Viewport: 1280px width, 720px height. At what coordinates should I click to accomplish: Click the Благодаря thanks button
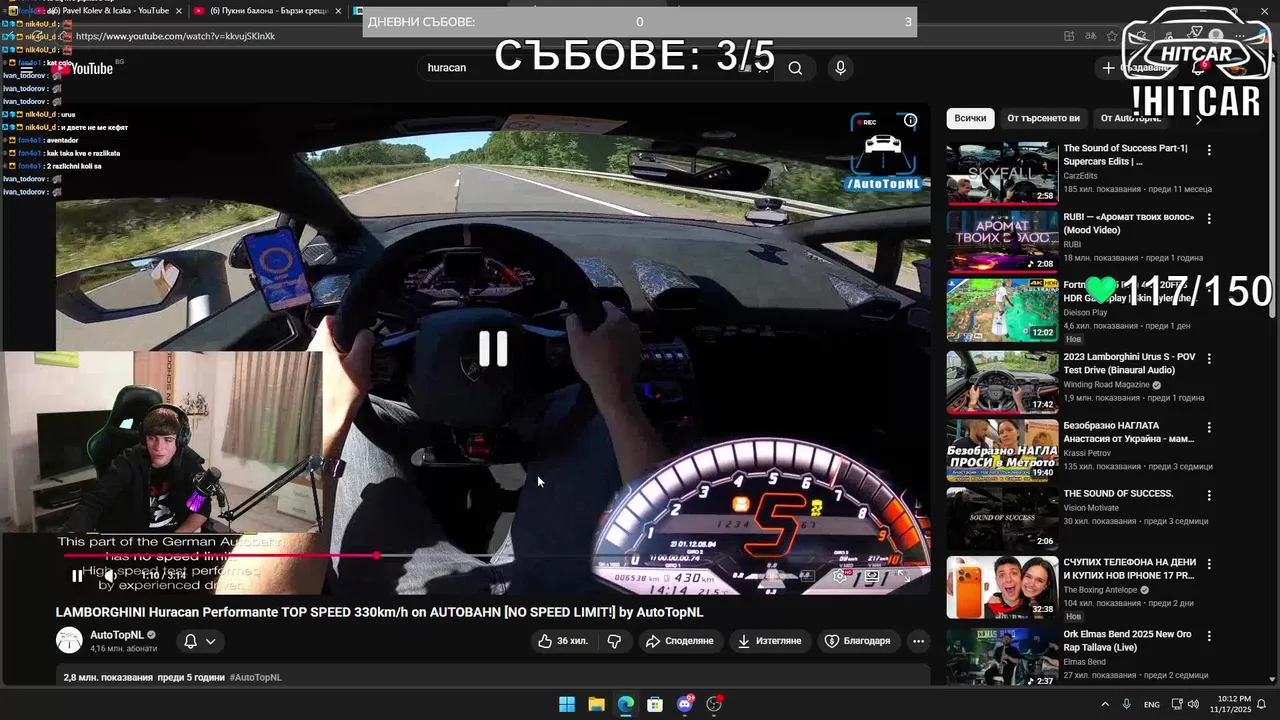(857, 641)
